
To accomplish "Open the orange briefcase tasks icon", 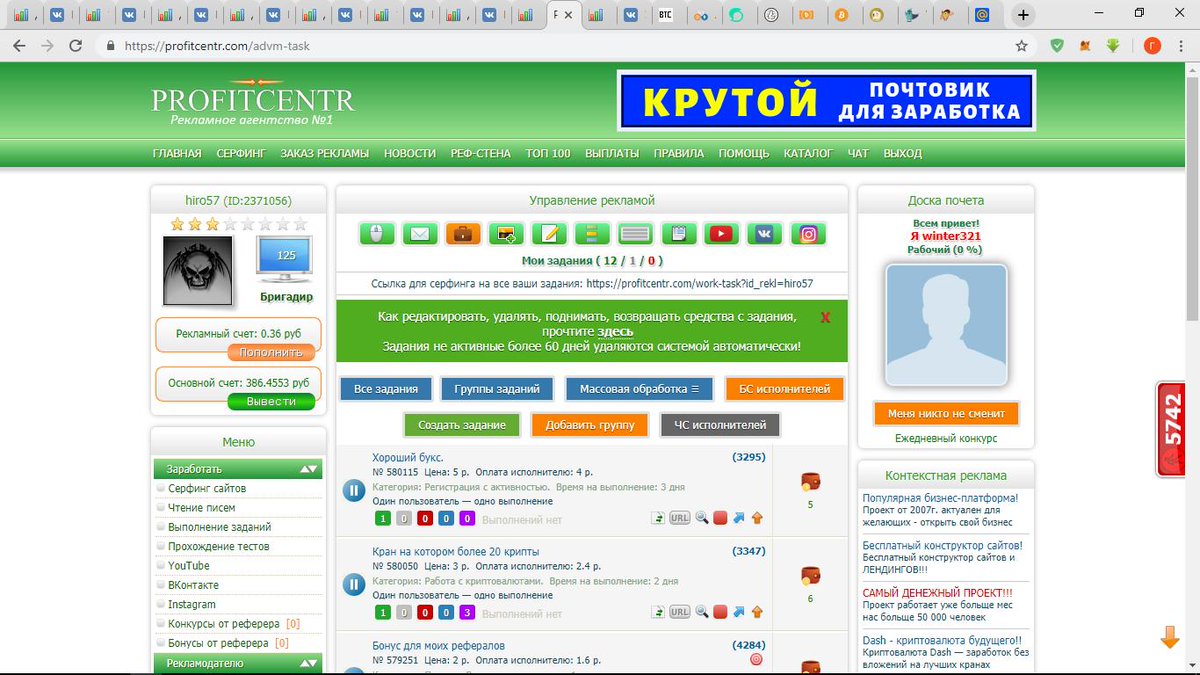I will tap(463, 234).
